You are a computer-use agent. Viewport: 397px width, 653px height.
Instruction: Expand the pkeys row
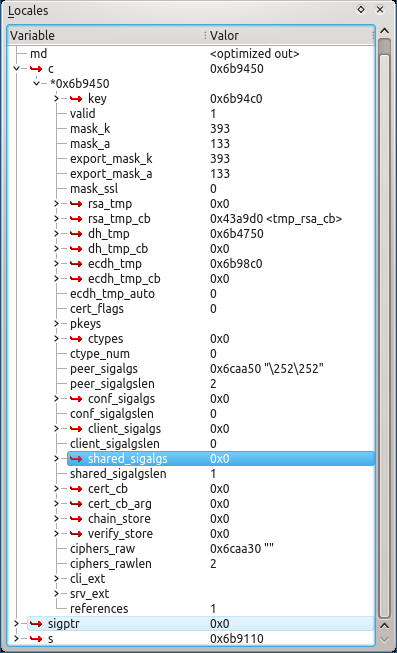pyautogui.click(x=56, y=324)
